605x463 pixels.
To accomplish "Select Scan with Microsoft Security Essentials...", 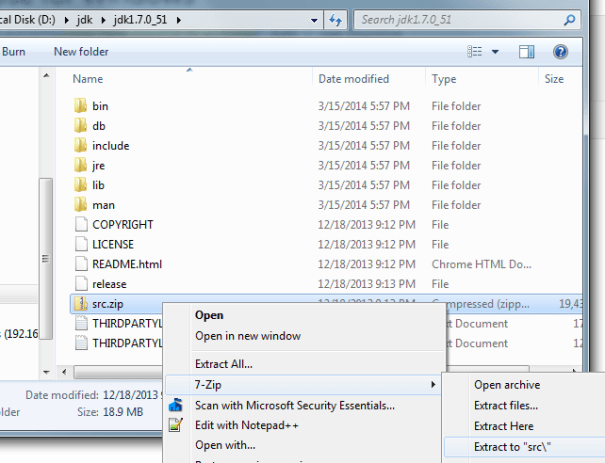I will point(295,405).
